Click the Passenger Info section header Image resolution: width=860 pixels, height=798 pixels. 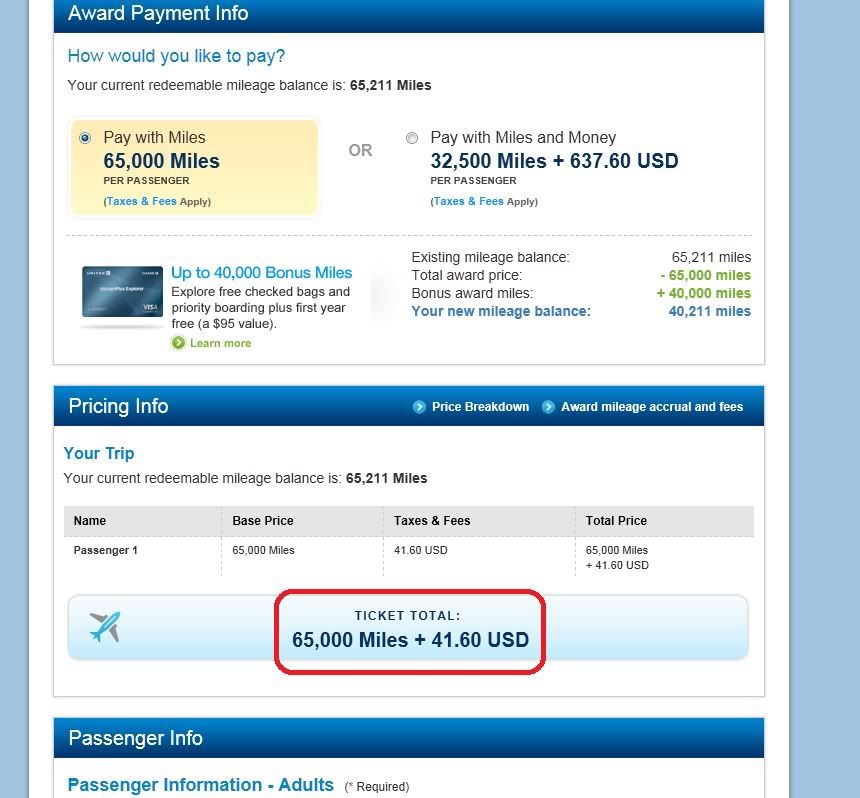135,738
